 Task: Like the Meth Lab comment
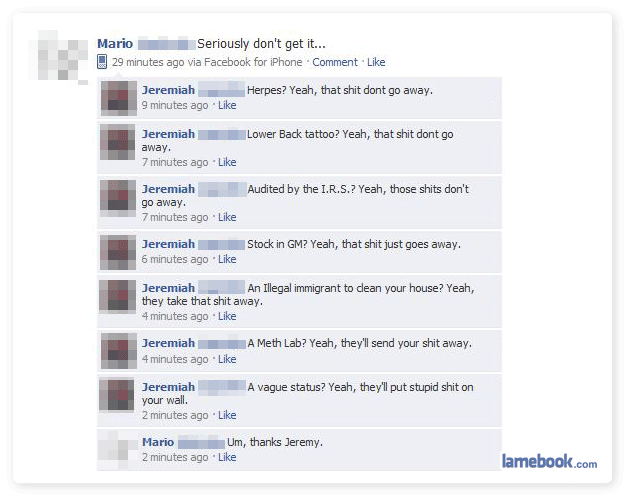click(x=227, y=359)
